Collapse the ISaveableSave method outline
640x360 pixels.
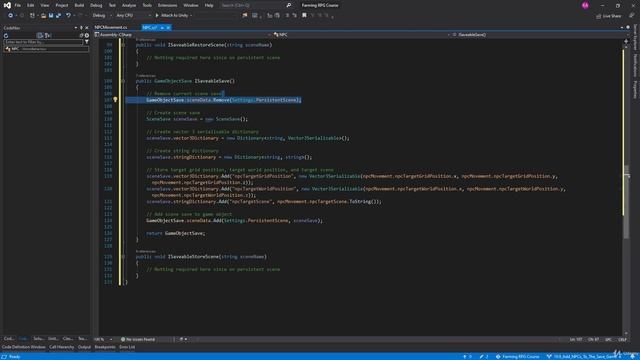click(123, 81)
